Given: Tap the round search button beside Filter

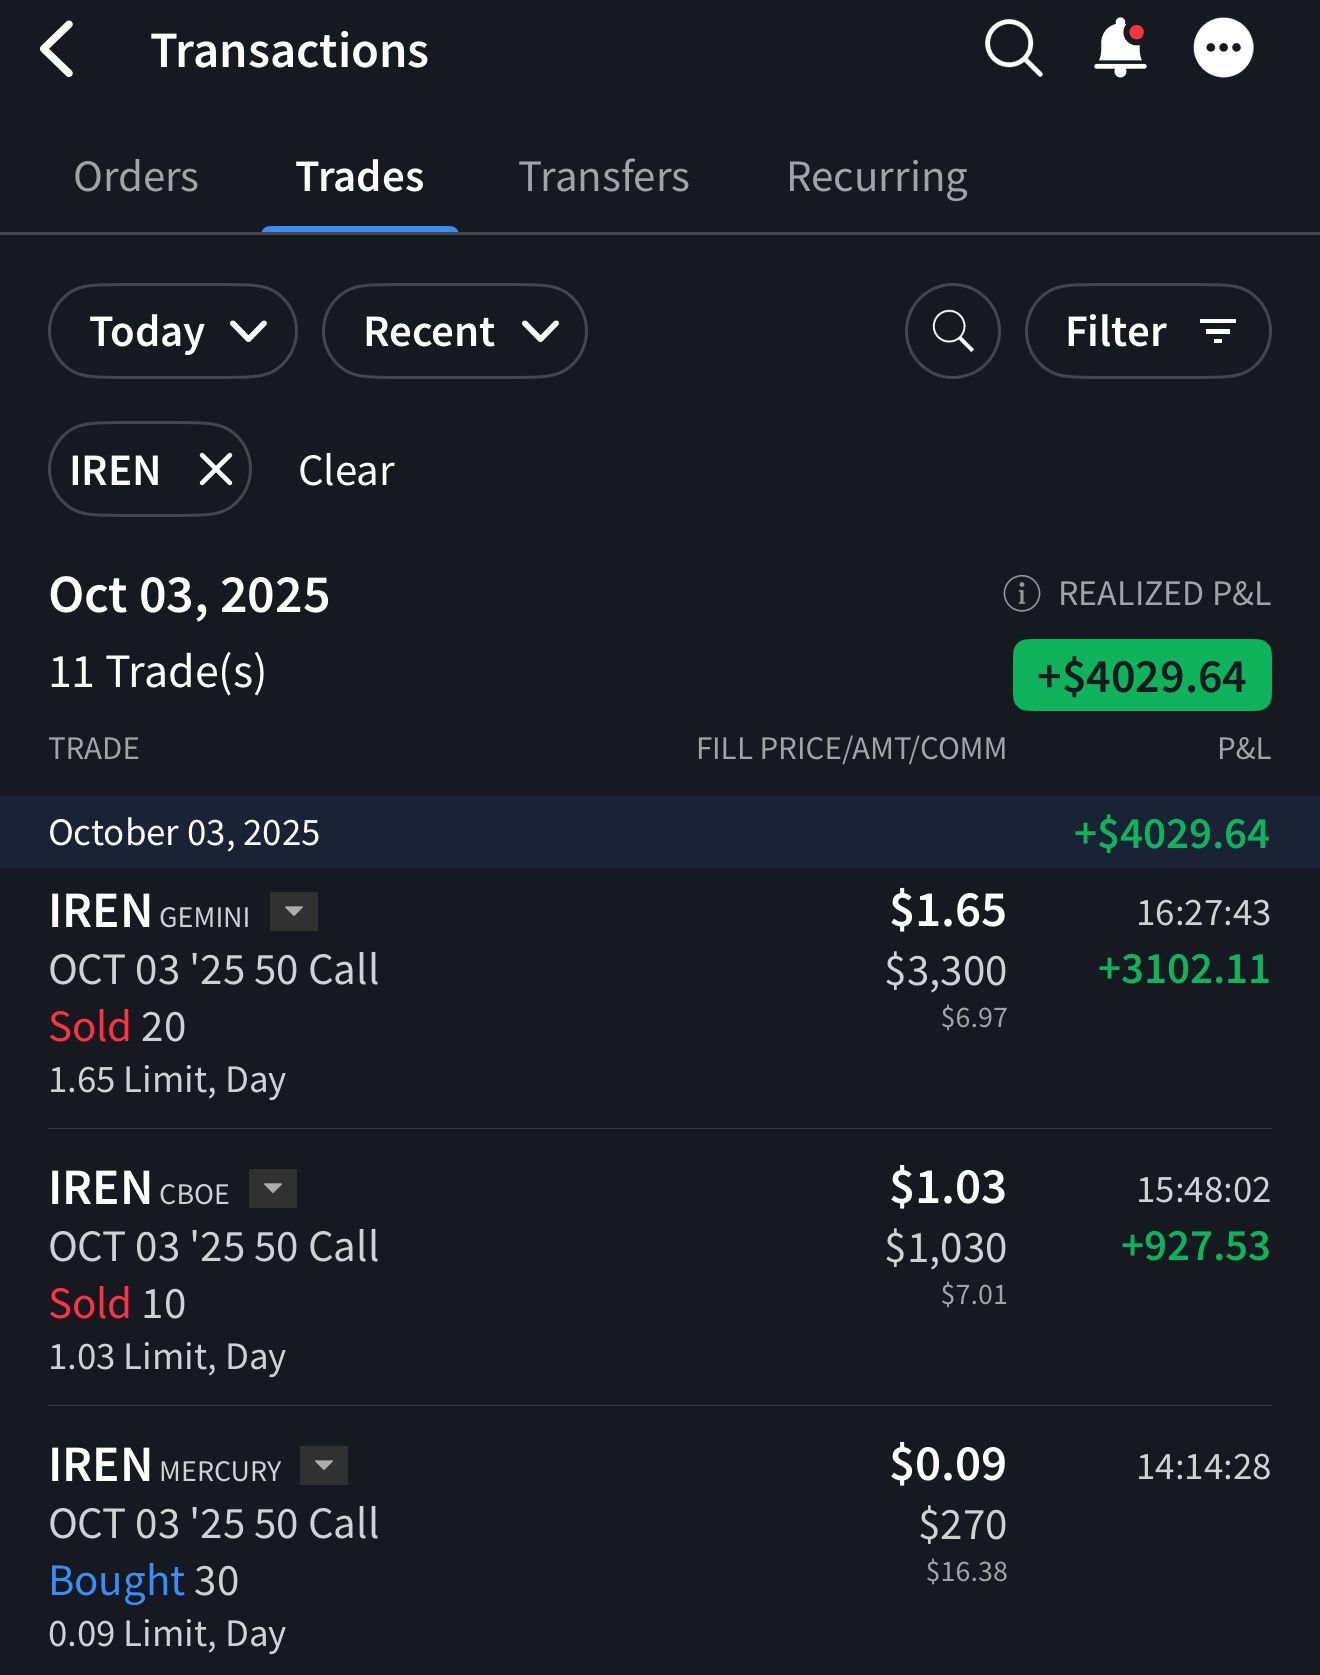Looking at the screenshot, I should click(952, 331).
